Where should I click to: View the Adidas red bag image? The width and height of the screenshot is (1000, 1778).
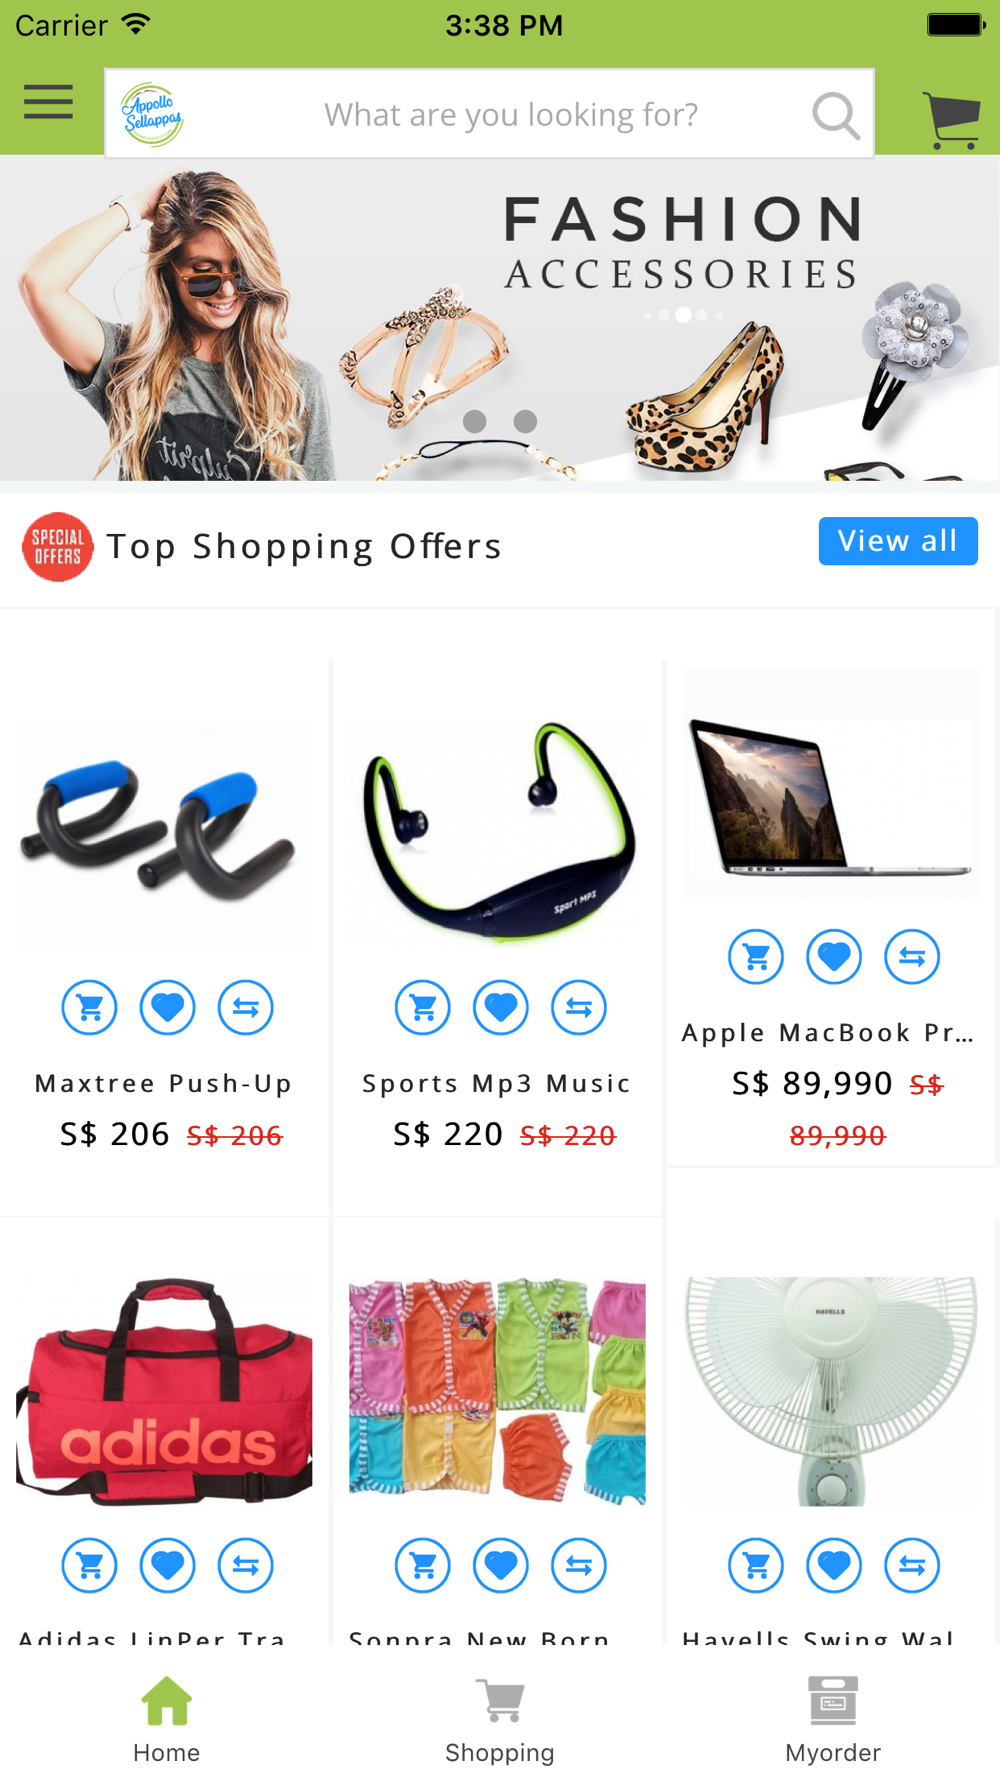pyautogui.click(x=164, y=1391)
